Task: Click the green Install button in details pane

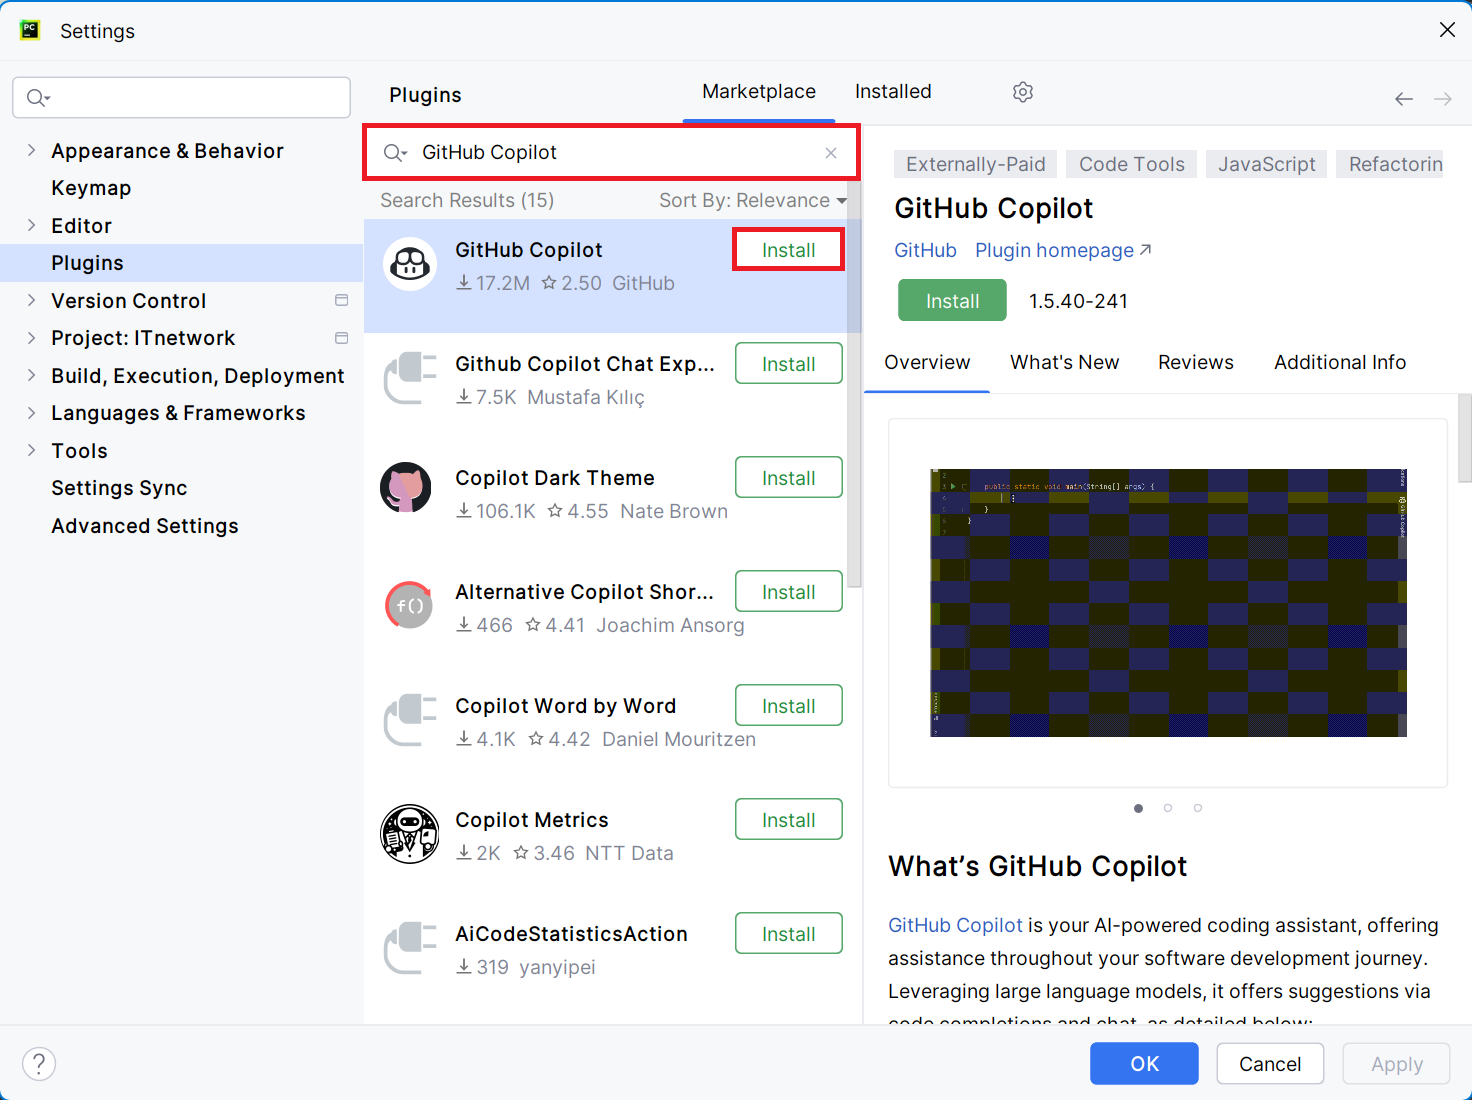Action: pyautogui.click(x=951, y=301)
